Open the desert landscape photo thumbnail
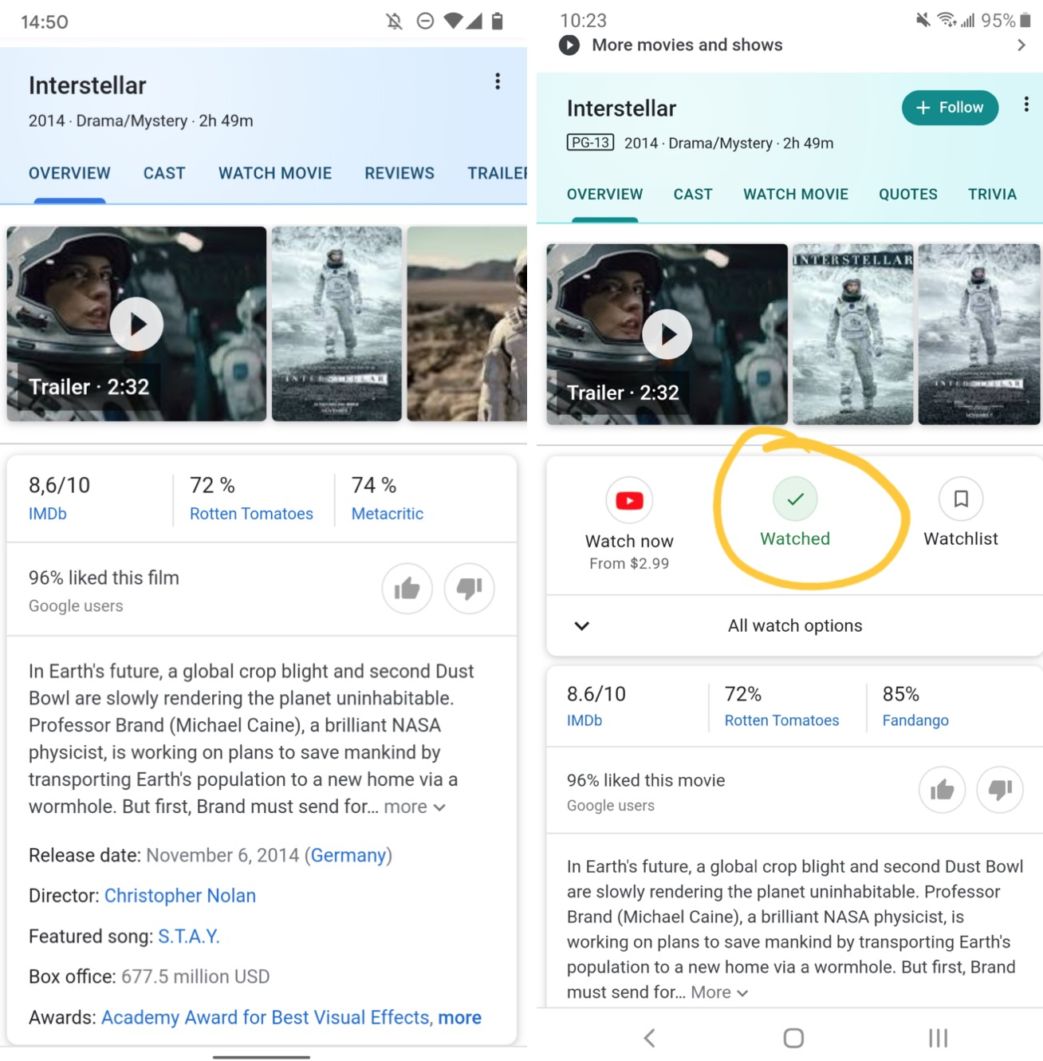The height and width of the screenshot is (1061, 1043). point(466,323)
